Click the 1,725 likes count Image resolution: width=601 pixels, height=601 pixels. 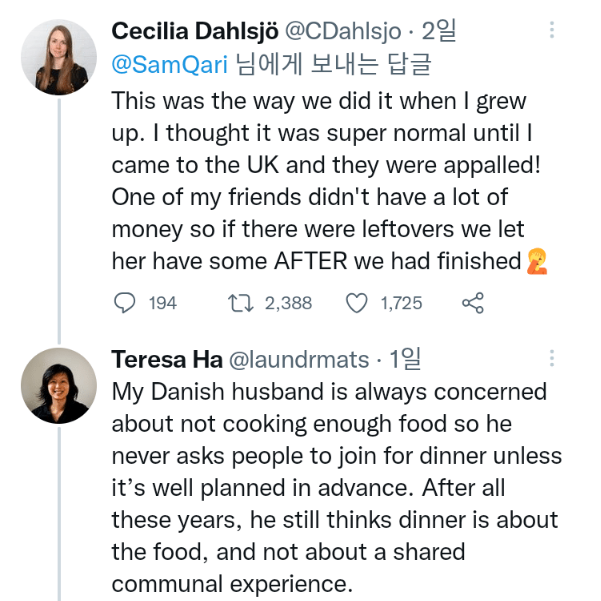click(x=401, y=303)
